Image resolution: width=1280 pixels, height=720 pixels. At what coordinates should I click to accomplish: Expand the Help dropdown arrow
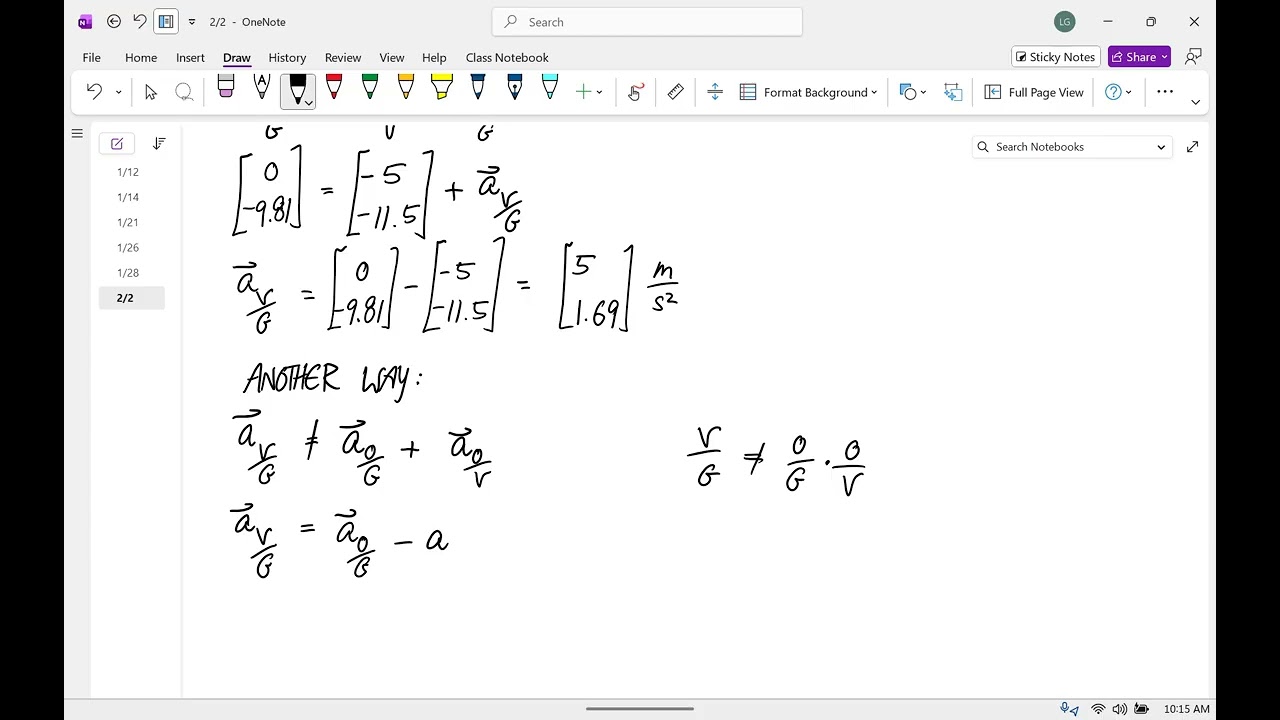tap(1129, 92)
